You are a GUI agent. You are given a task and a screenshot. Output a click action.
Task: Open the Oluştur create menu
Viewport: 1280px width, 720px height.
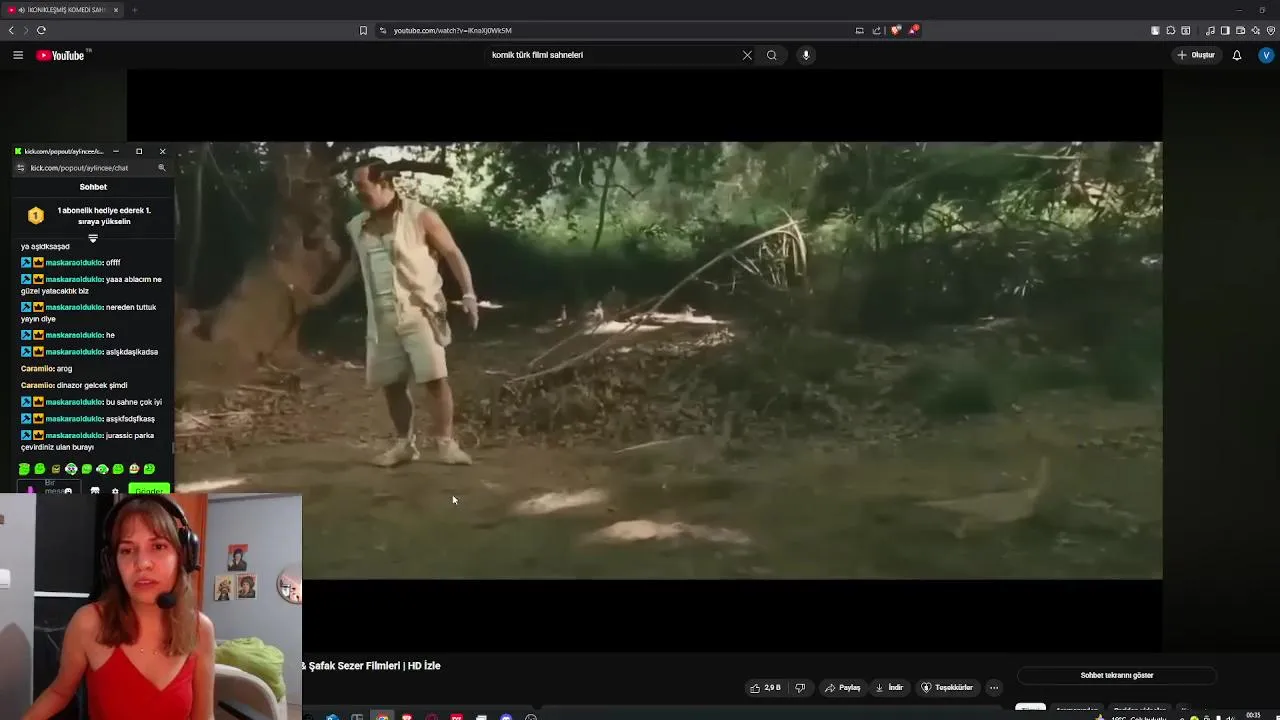point(1196,55)
